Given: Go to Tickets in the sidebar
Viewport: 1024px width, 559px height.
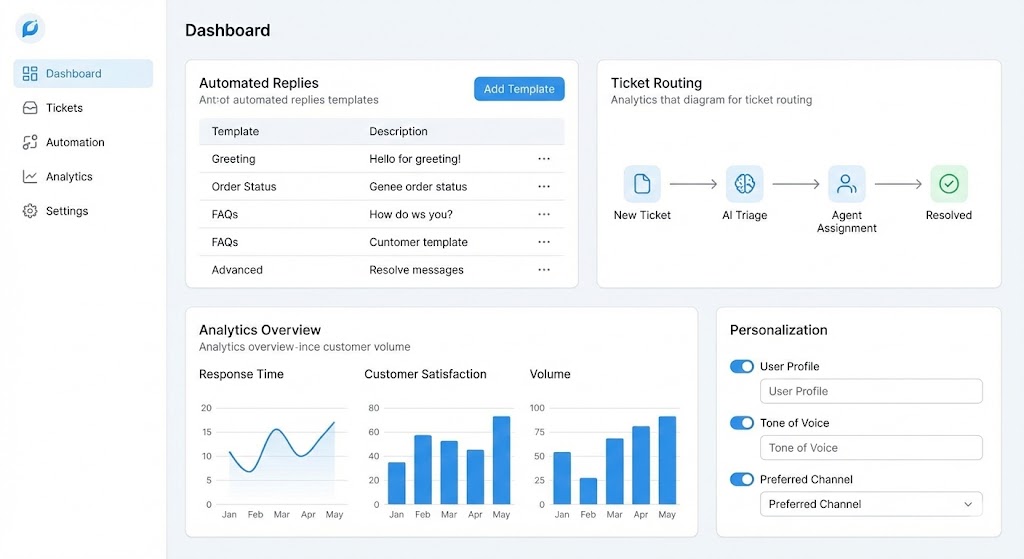Looking at the screenshot, I should coord(83,108).
